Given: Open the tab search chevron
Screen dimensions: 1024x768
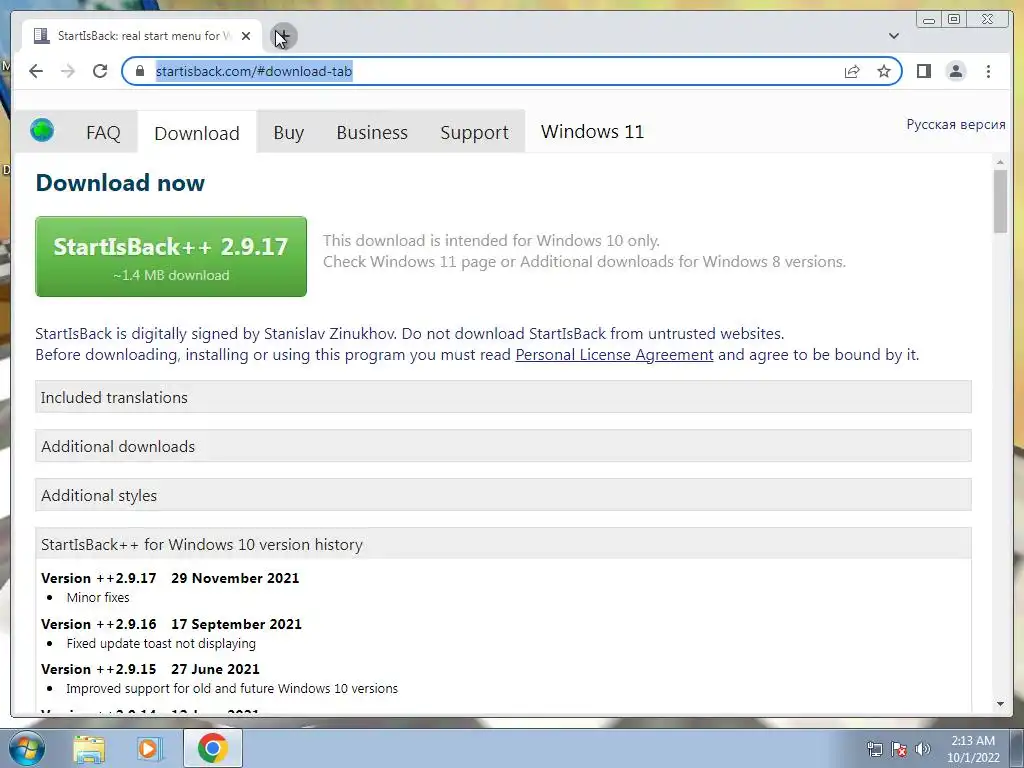Looking at the screenshot, I should (894, 36).
